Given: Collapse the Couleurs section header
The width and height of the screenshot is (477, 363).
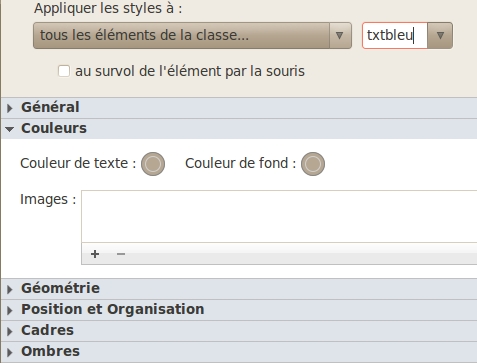Looking at the screenshot, I should point(239,129).
